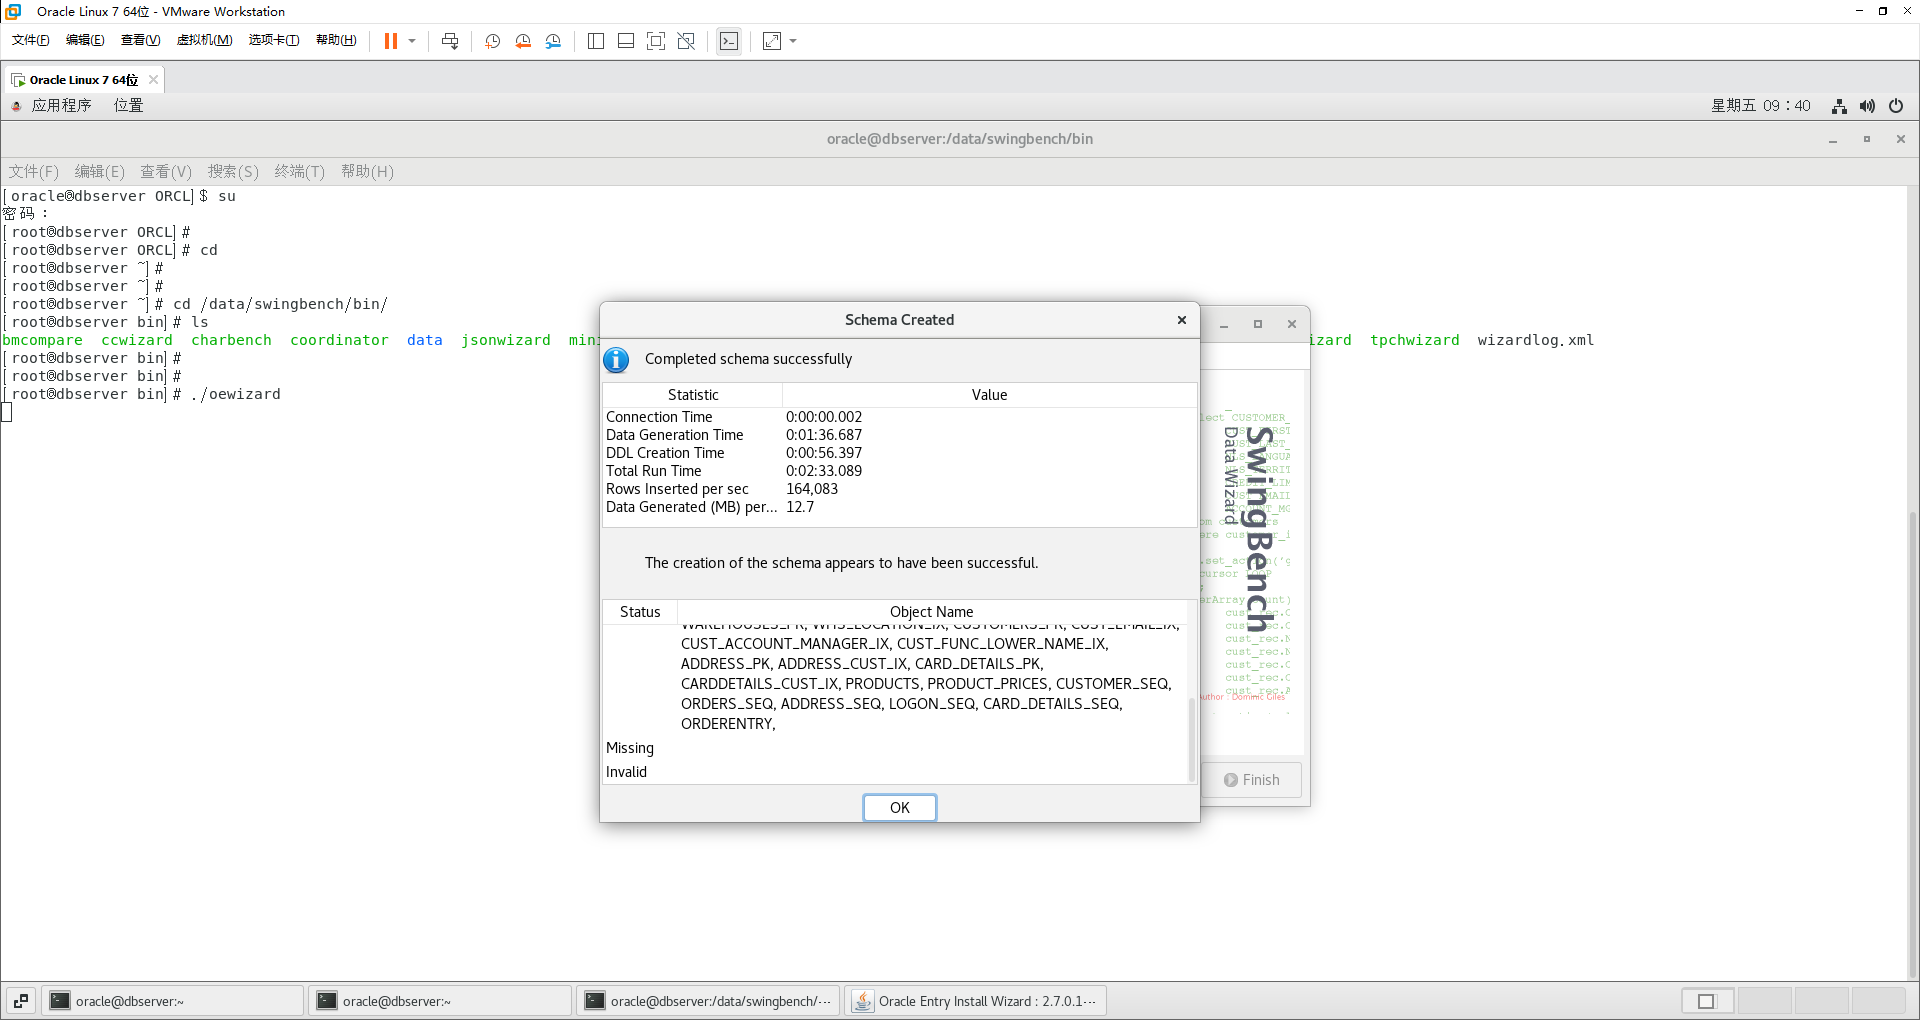This screenshot has height=1020, width=1920.
Task: Select the Rows Inserted per sec row
Action: (899, 489)
